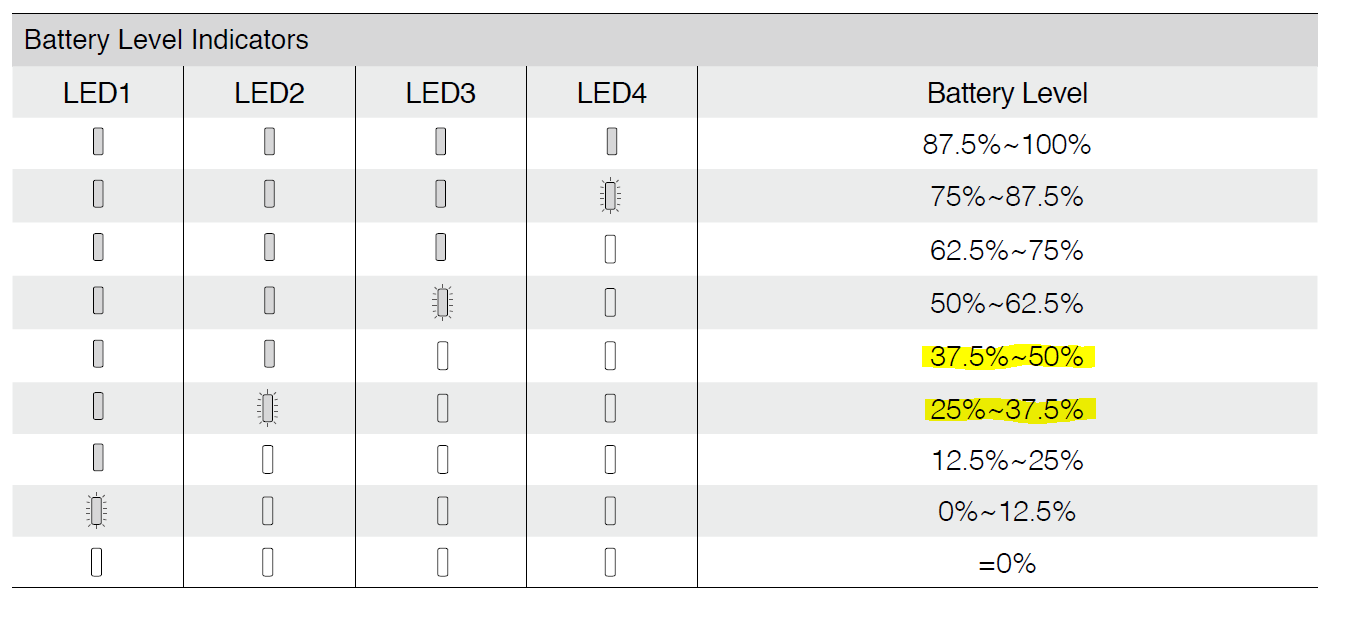Click the lit LED1 icon in 87.5%~100% row
Image resolution: width=1349 pixels, height=617 pixels.
tap(98, 142)
